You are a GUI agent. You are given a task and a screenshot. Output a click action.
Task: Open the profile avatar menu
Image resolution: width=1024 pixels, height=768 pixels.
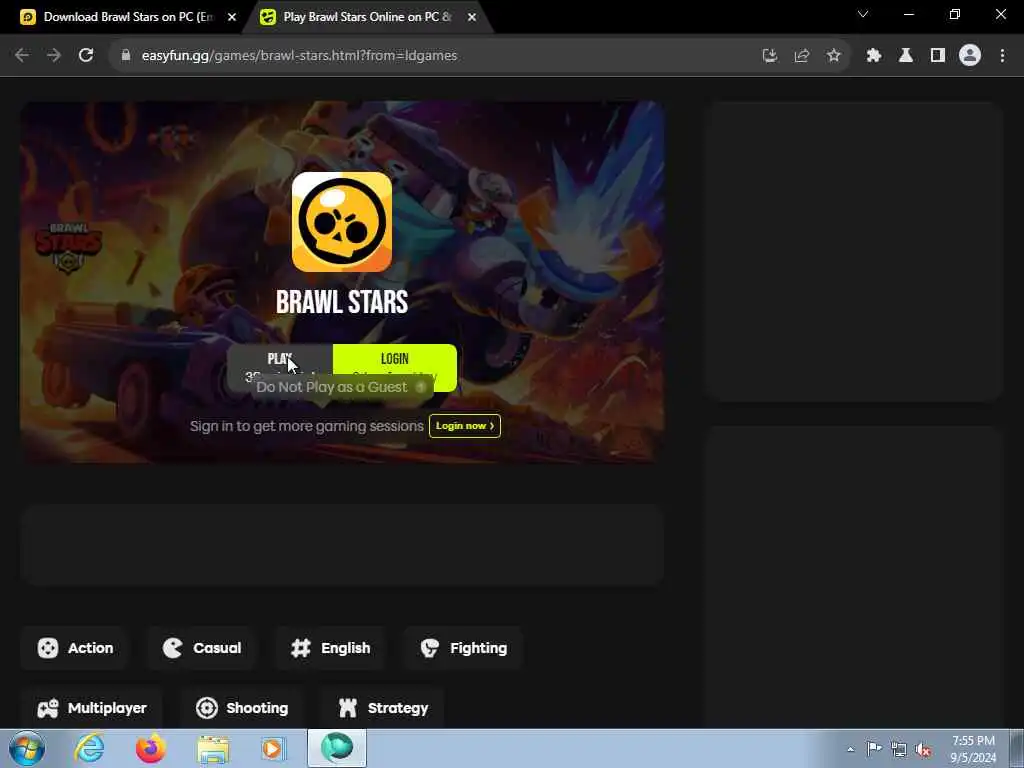(x=970, y=56)
